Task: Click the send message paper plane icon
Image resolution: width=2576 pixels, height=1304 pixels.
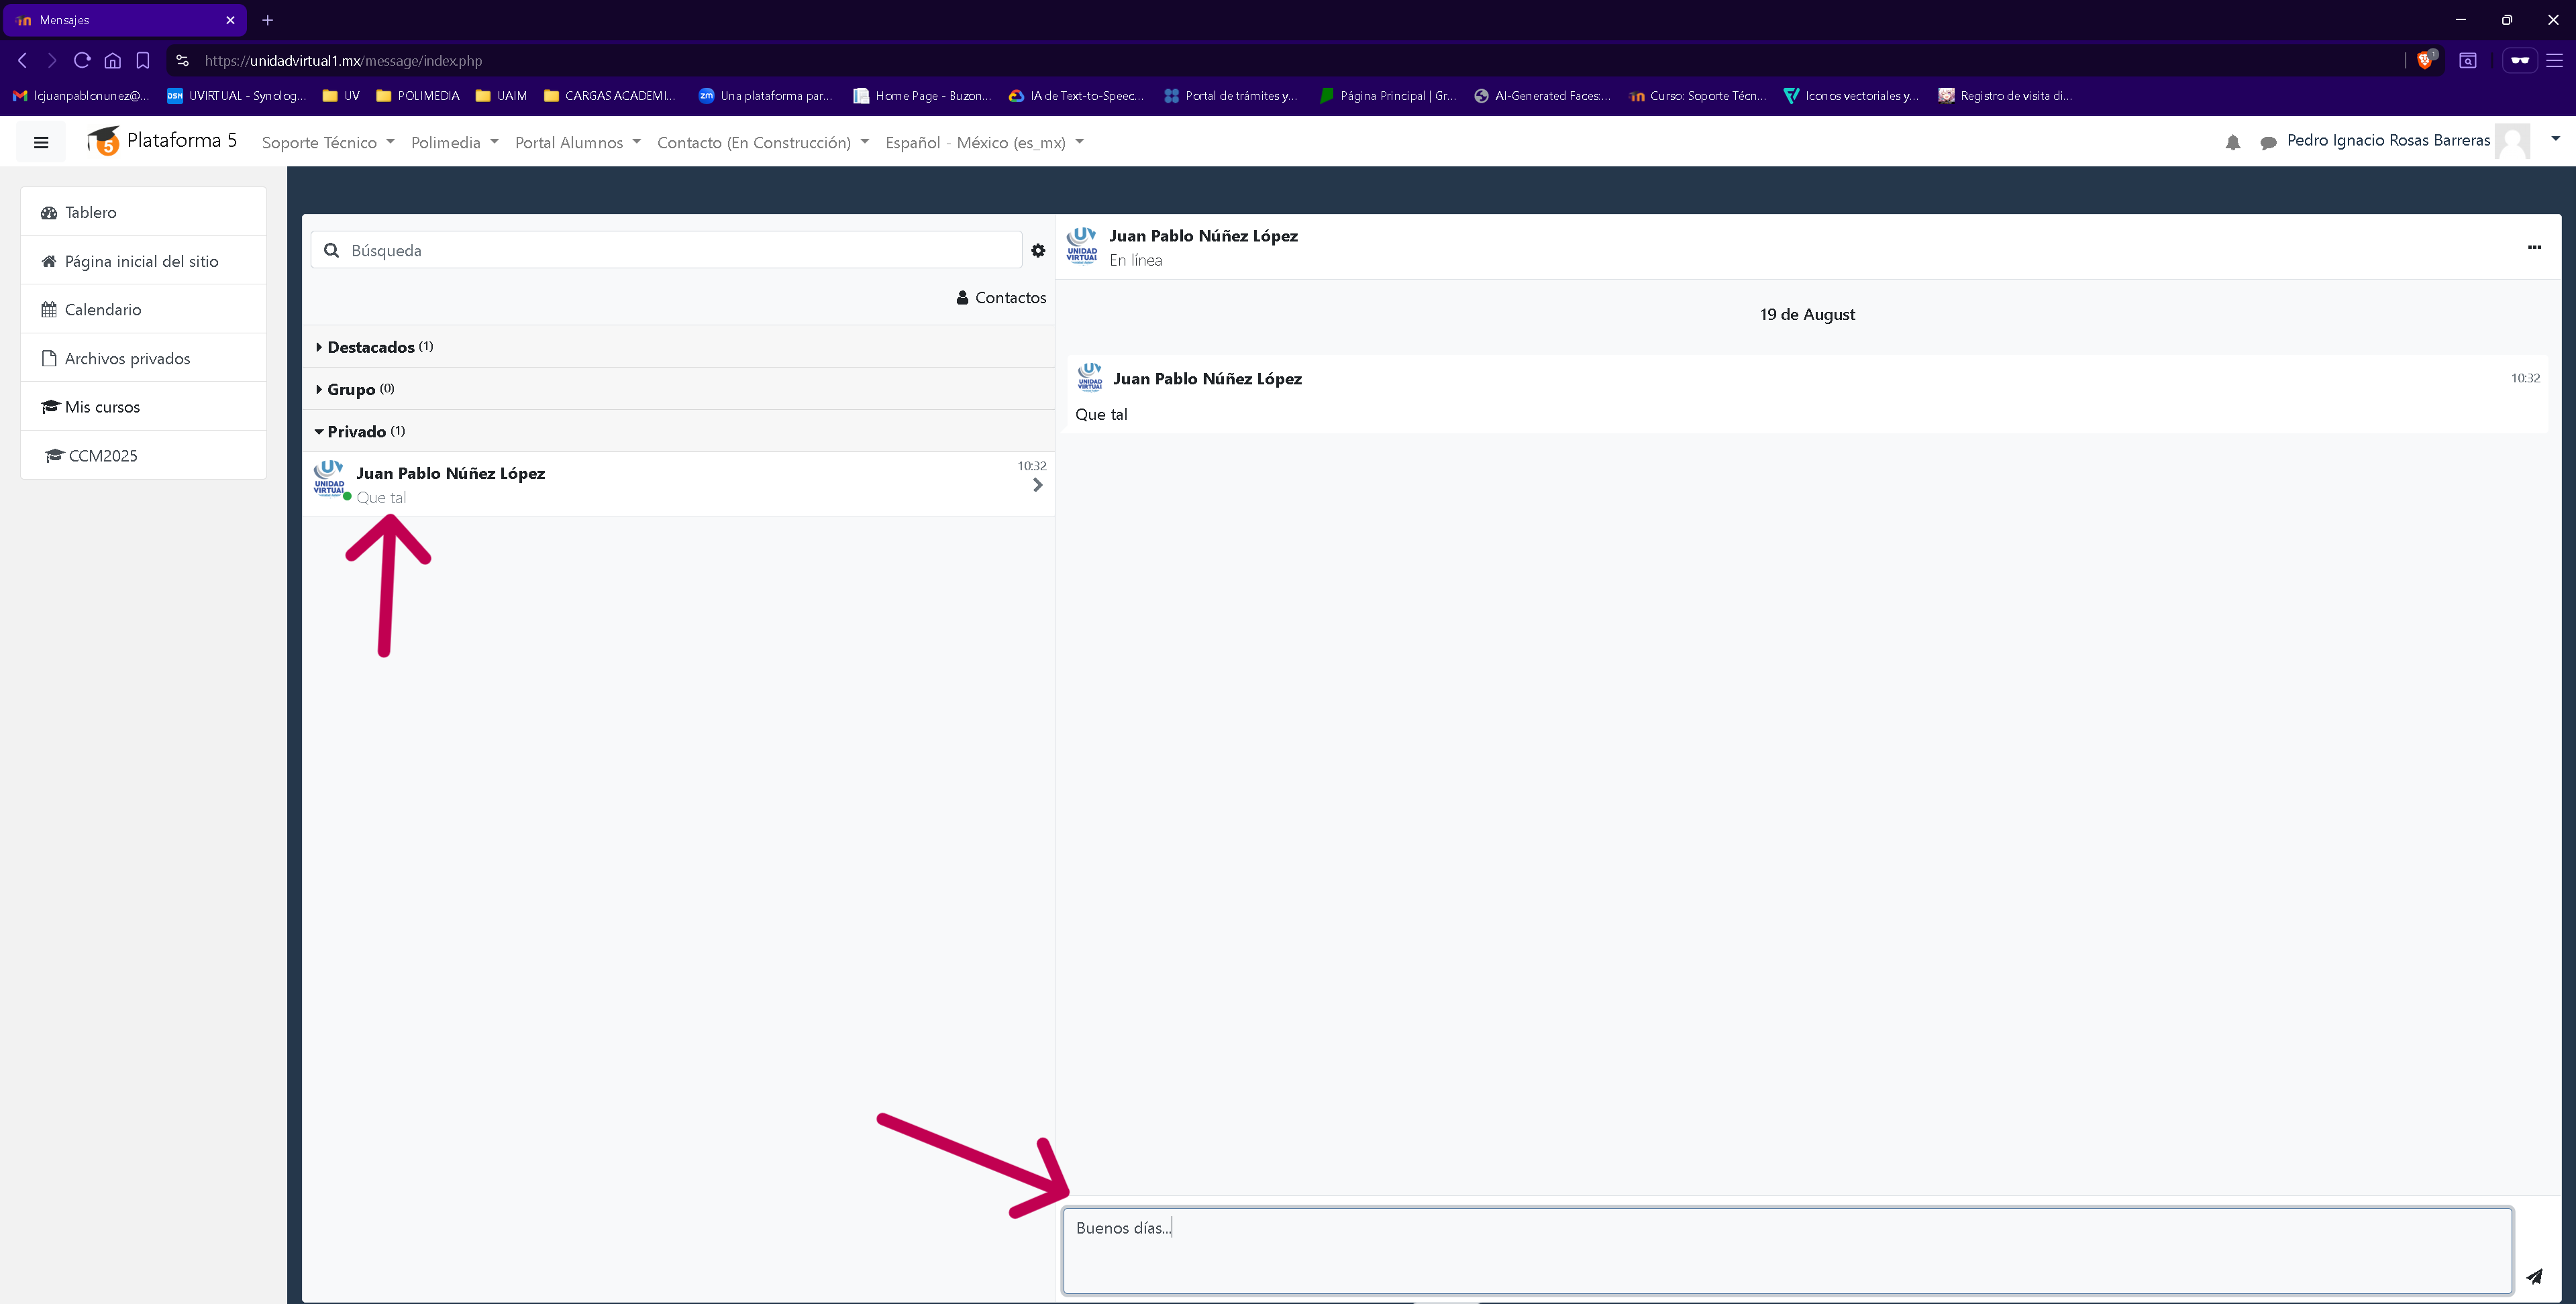Action: click(x=2534, y=1276)
